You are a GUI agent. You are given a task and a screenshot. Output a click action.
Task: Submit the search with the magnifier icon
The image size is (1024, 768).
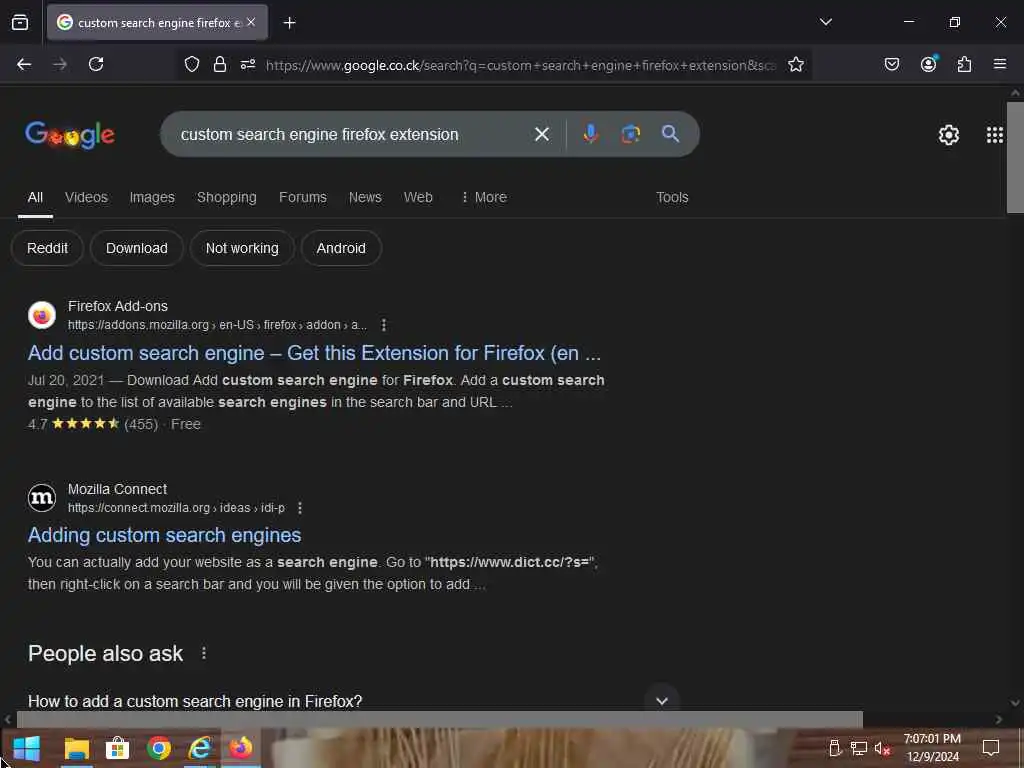coord(670,134)
